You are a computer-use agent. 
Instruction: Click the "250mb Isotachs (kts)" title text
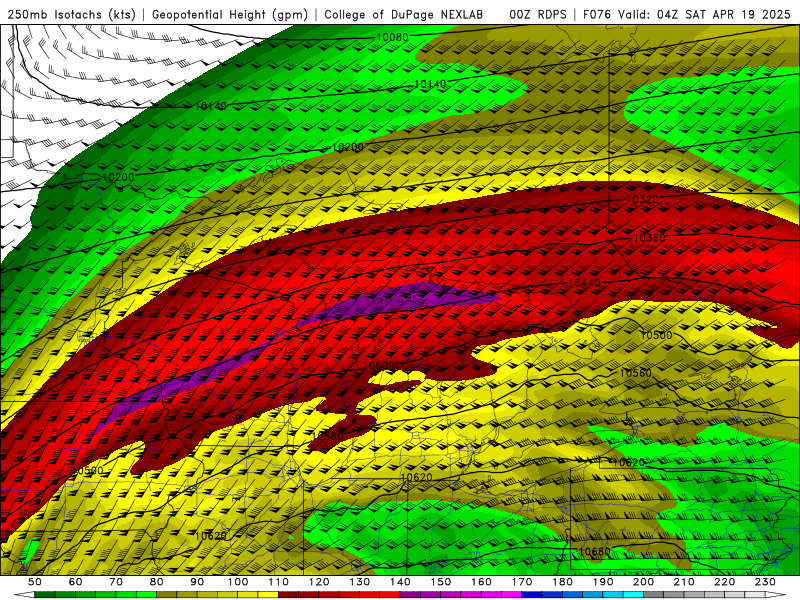click(71, 14)
